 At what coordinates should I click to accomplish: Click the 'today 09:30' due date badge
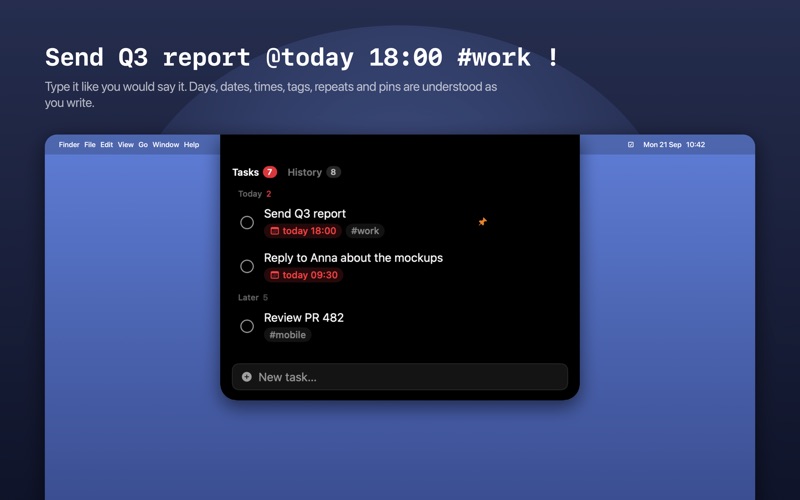pos(304,276)
